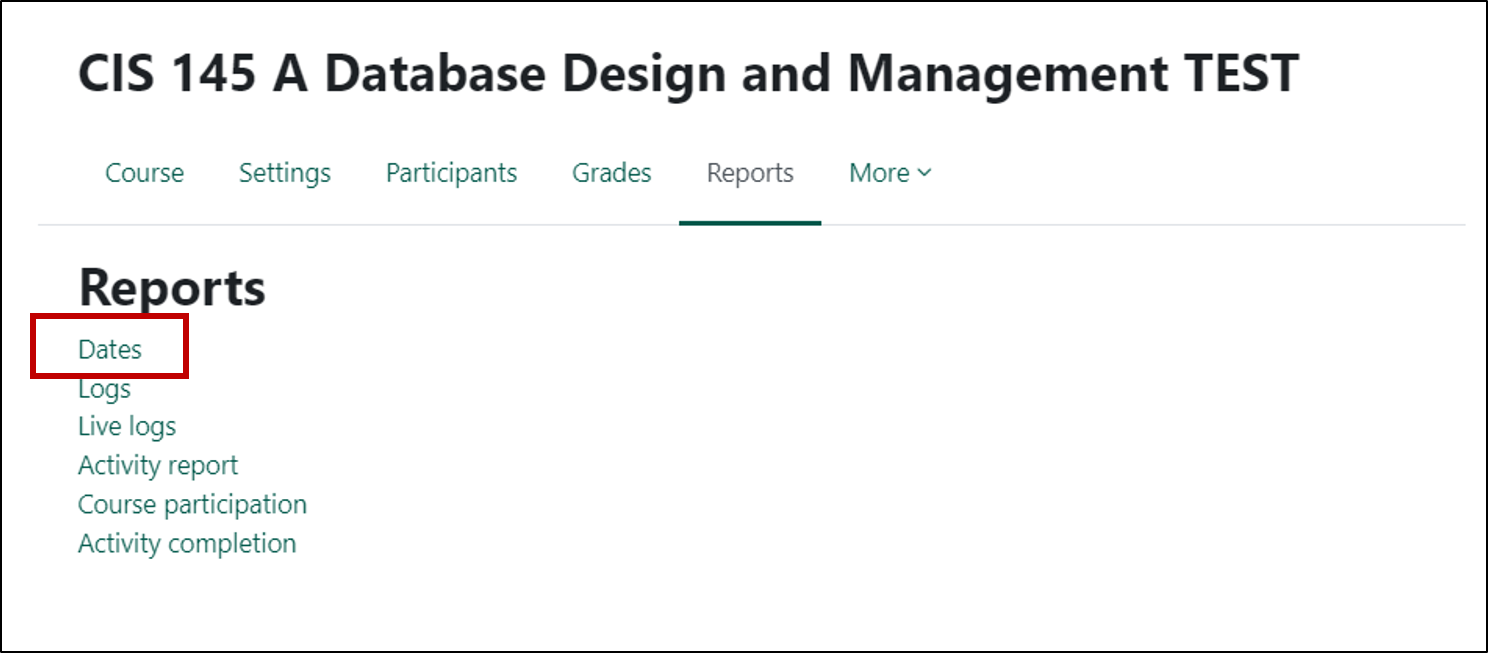Screen dimensions: 1488x653
Task: Expand the More menu
Action: (x=888, y=172)
